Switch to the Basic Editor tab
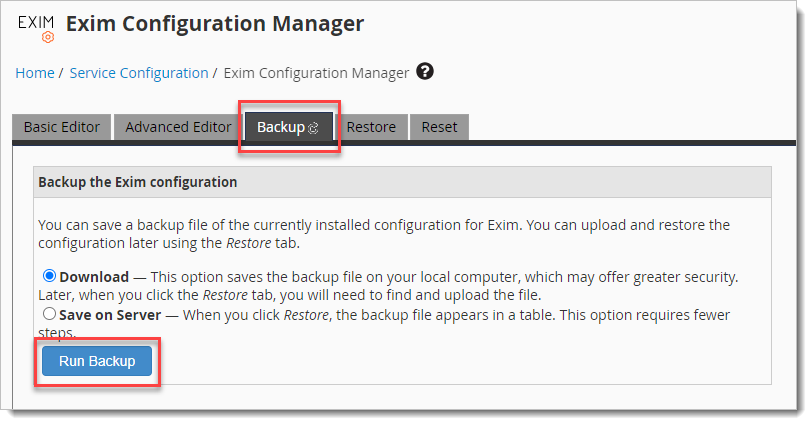812x425 pixels. tap(62, 127)
